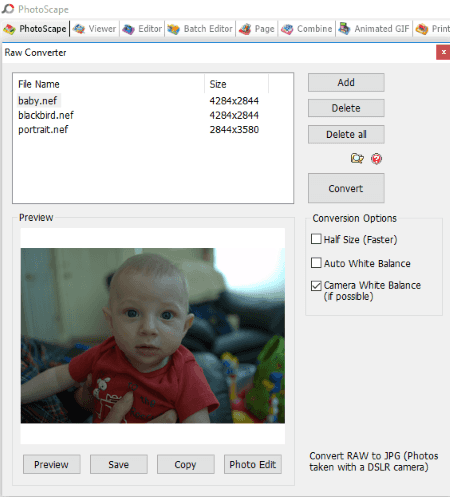Click the Convert button
Viewport: 450px width, 497px height.
[x=346, y=188]
